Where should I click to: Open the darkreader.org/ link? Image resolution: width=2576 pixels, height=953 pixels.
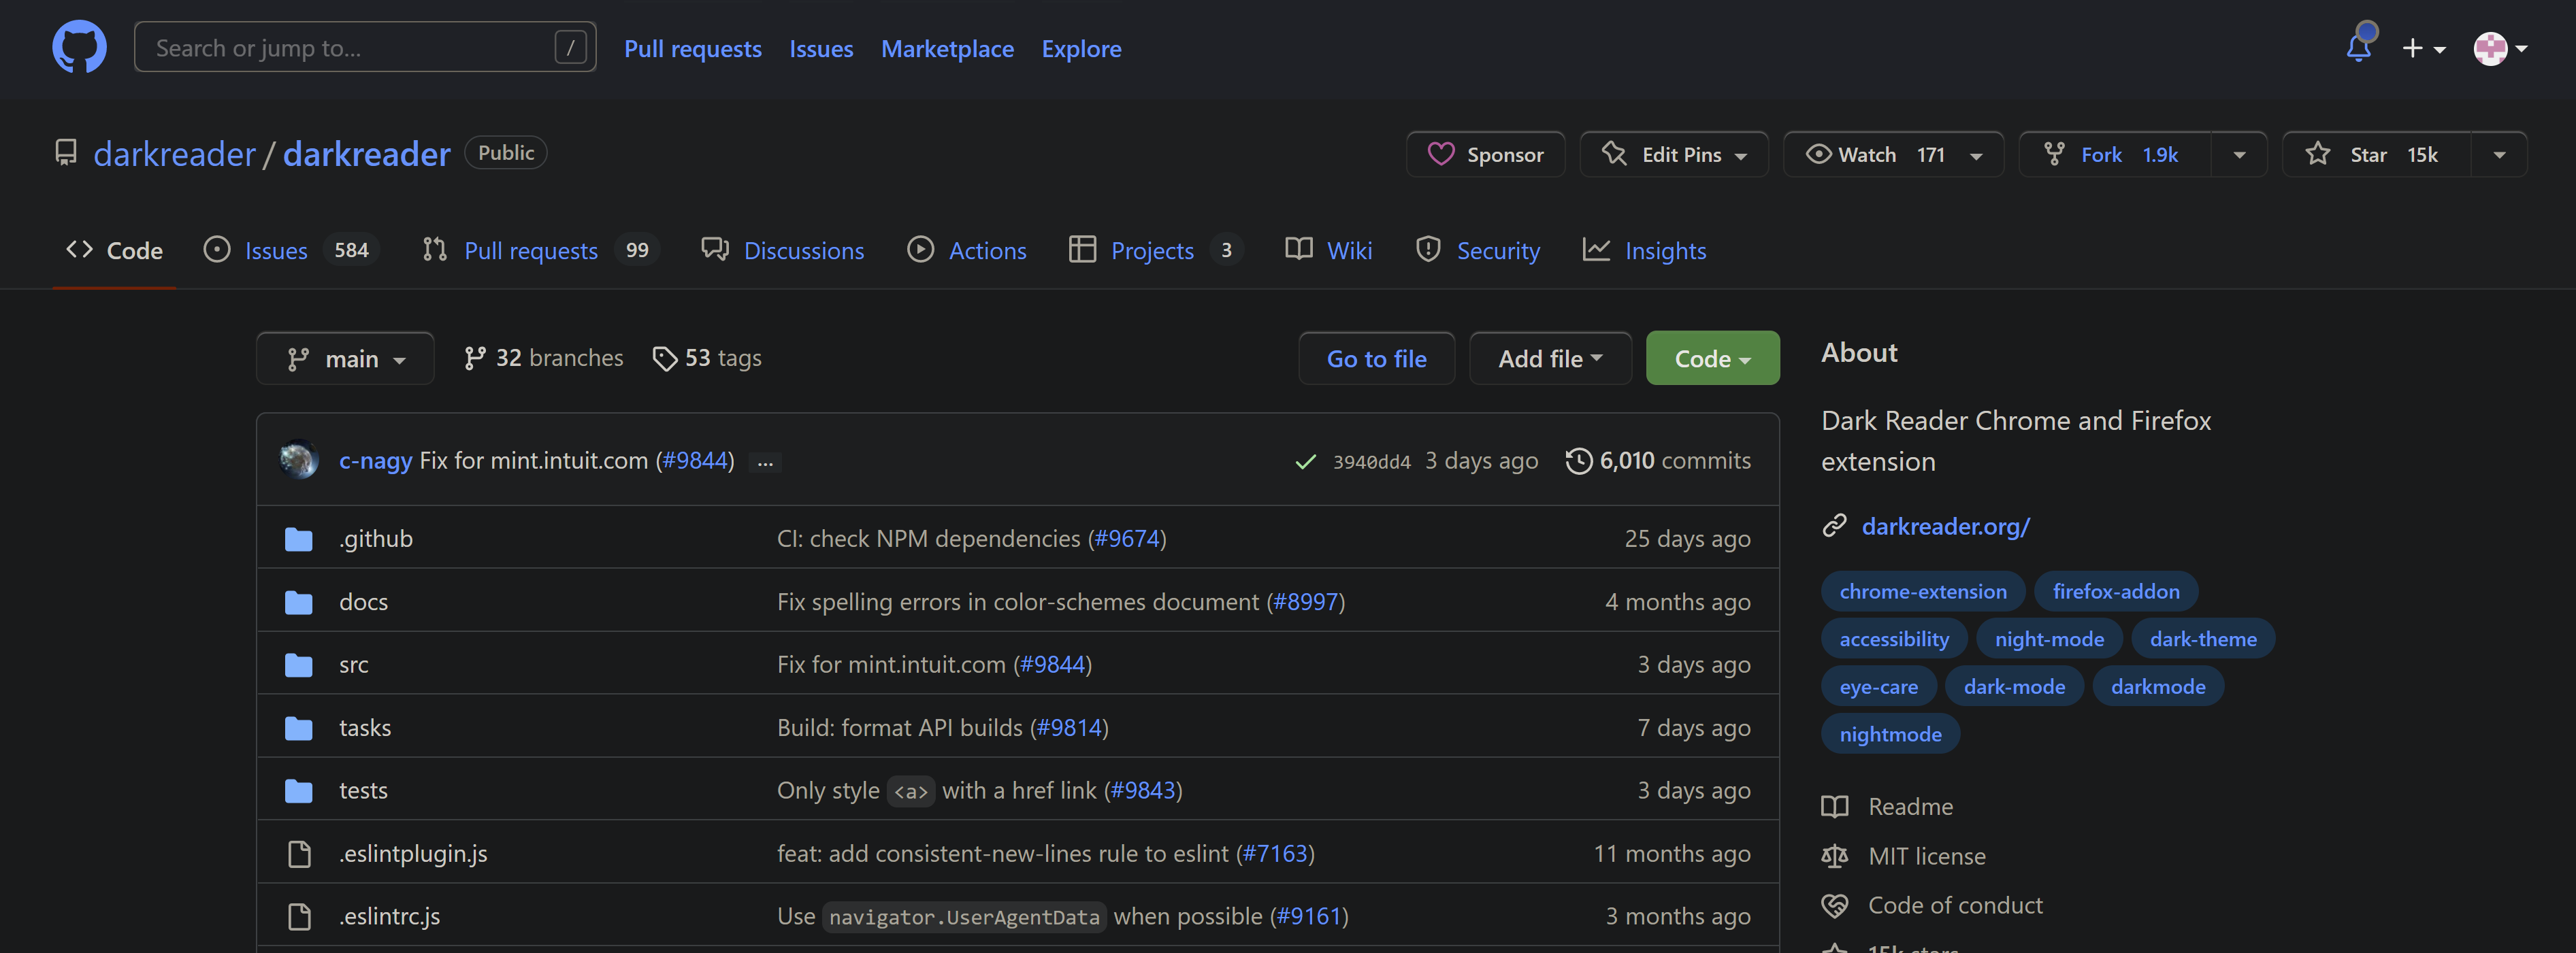coord(1945,526)
